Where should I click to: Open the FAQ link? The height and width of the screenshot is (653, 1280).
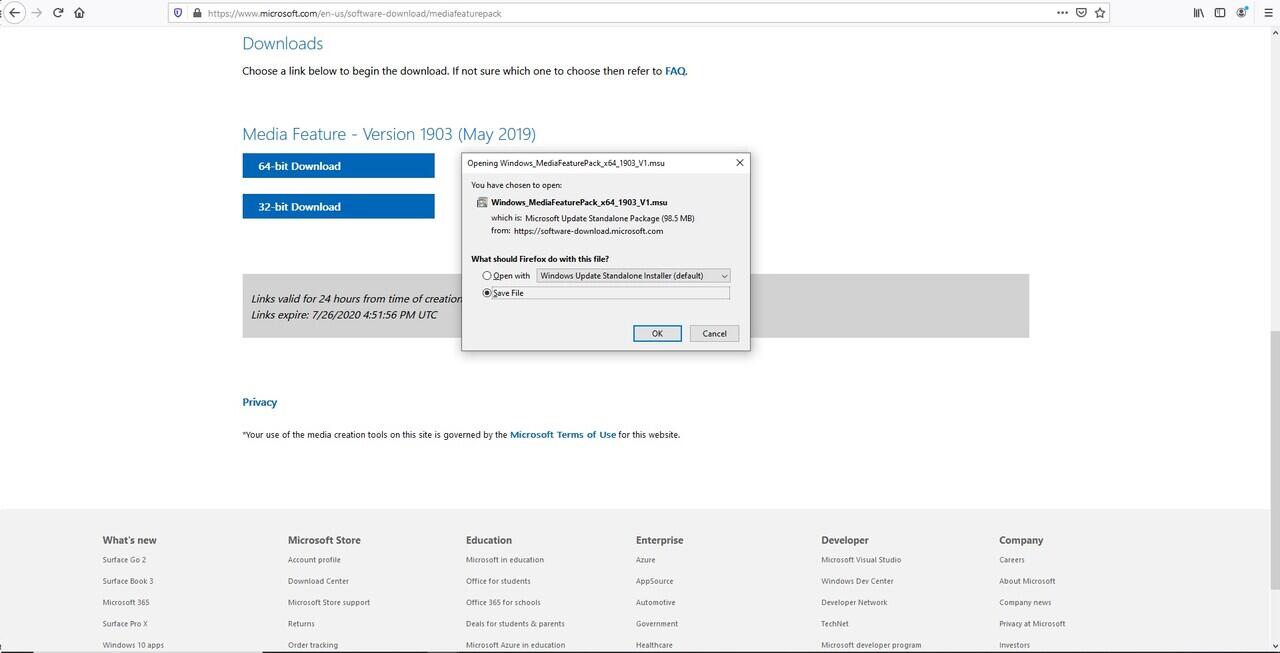point(675,71)
